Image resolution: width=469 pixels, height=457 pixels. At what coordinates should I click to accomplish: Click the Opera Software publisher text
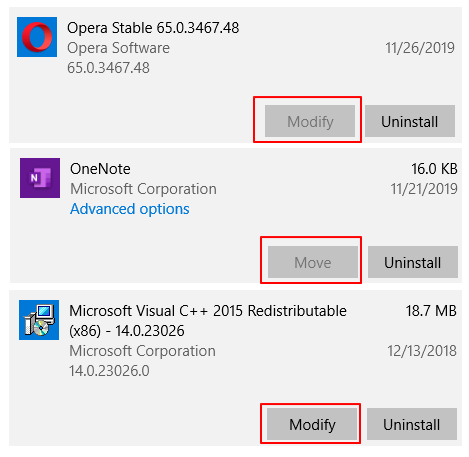tap(118, 48)
